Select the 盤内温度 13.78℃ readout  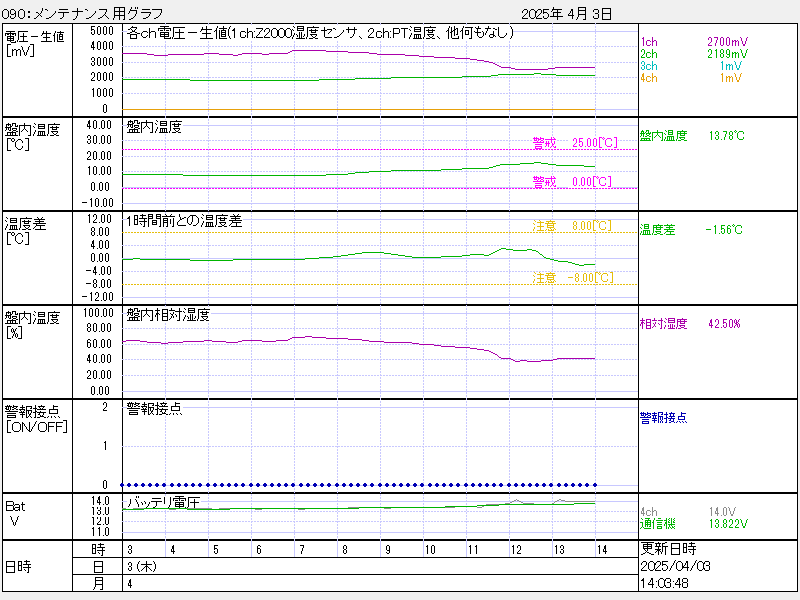click(x=692, y=136)
